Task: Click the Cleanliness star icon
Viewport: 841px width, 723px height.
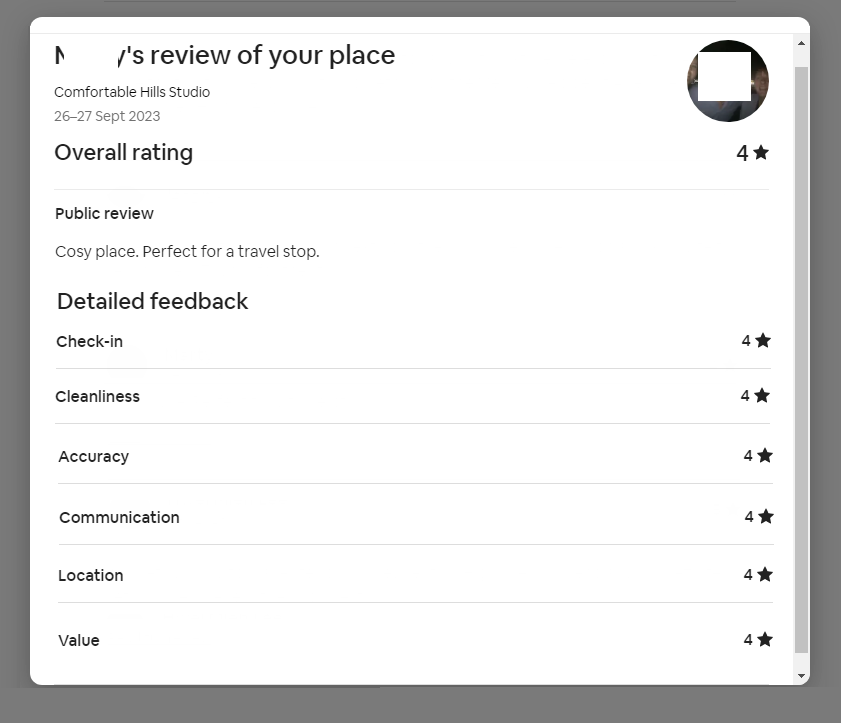Action: [762, 396]
